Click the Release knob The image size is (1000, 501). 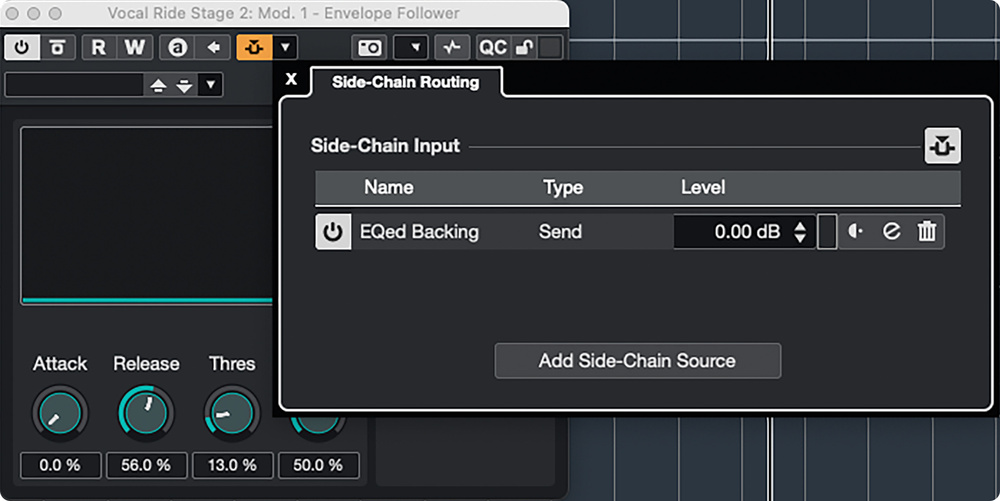146,412
